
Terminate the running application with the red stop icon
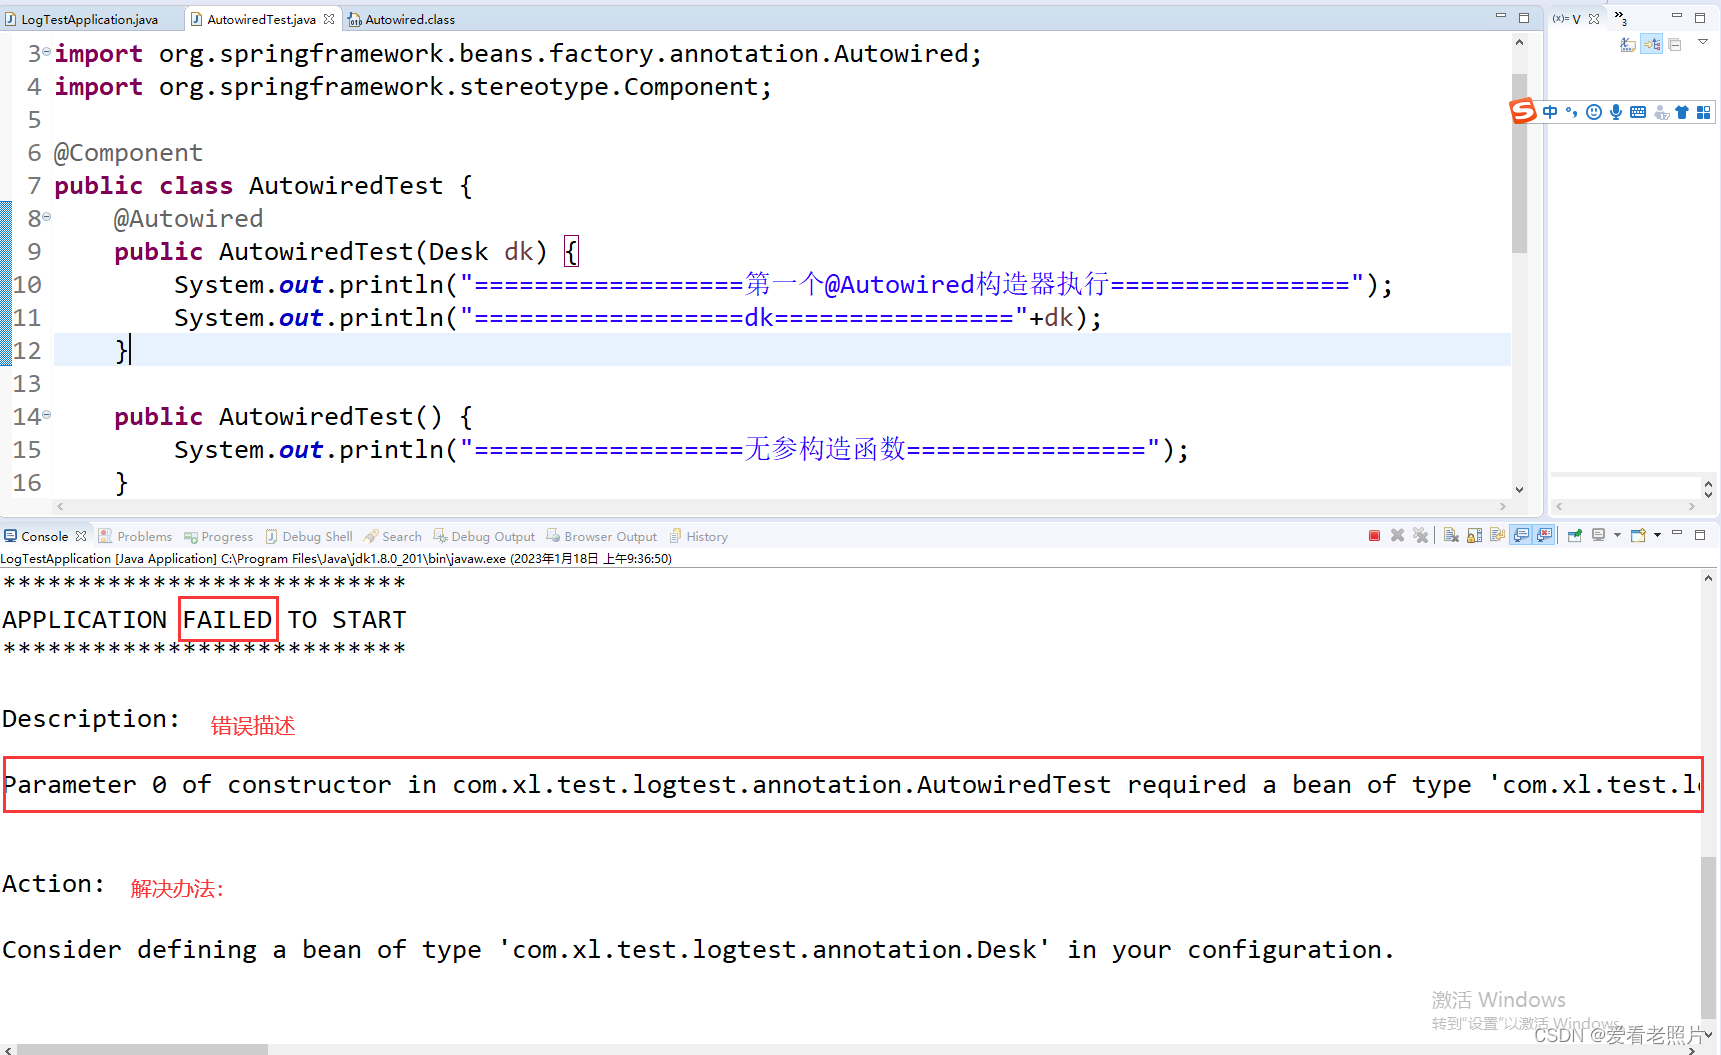(x=1374, y=536)
